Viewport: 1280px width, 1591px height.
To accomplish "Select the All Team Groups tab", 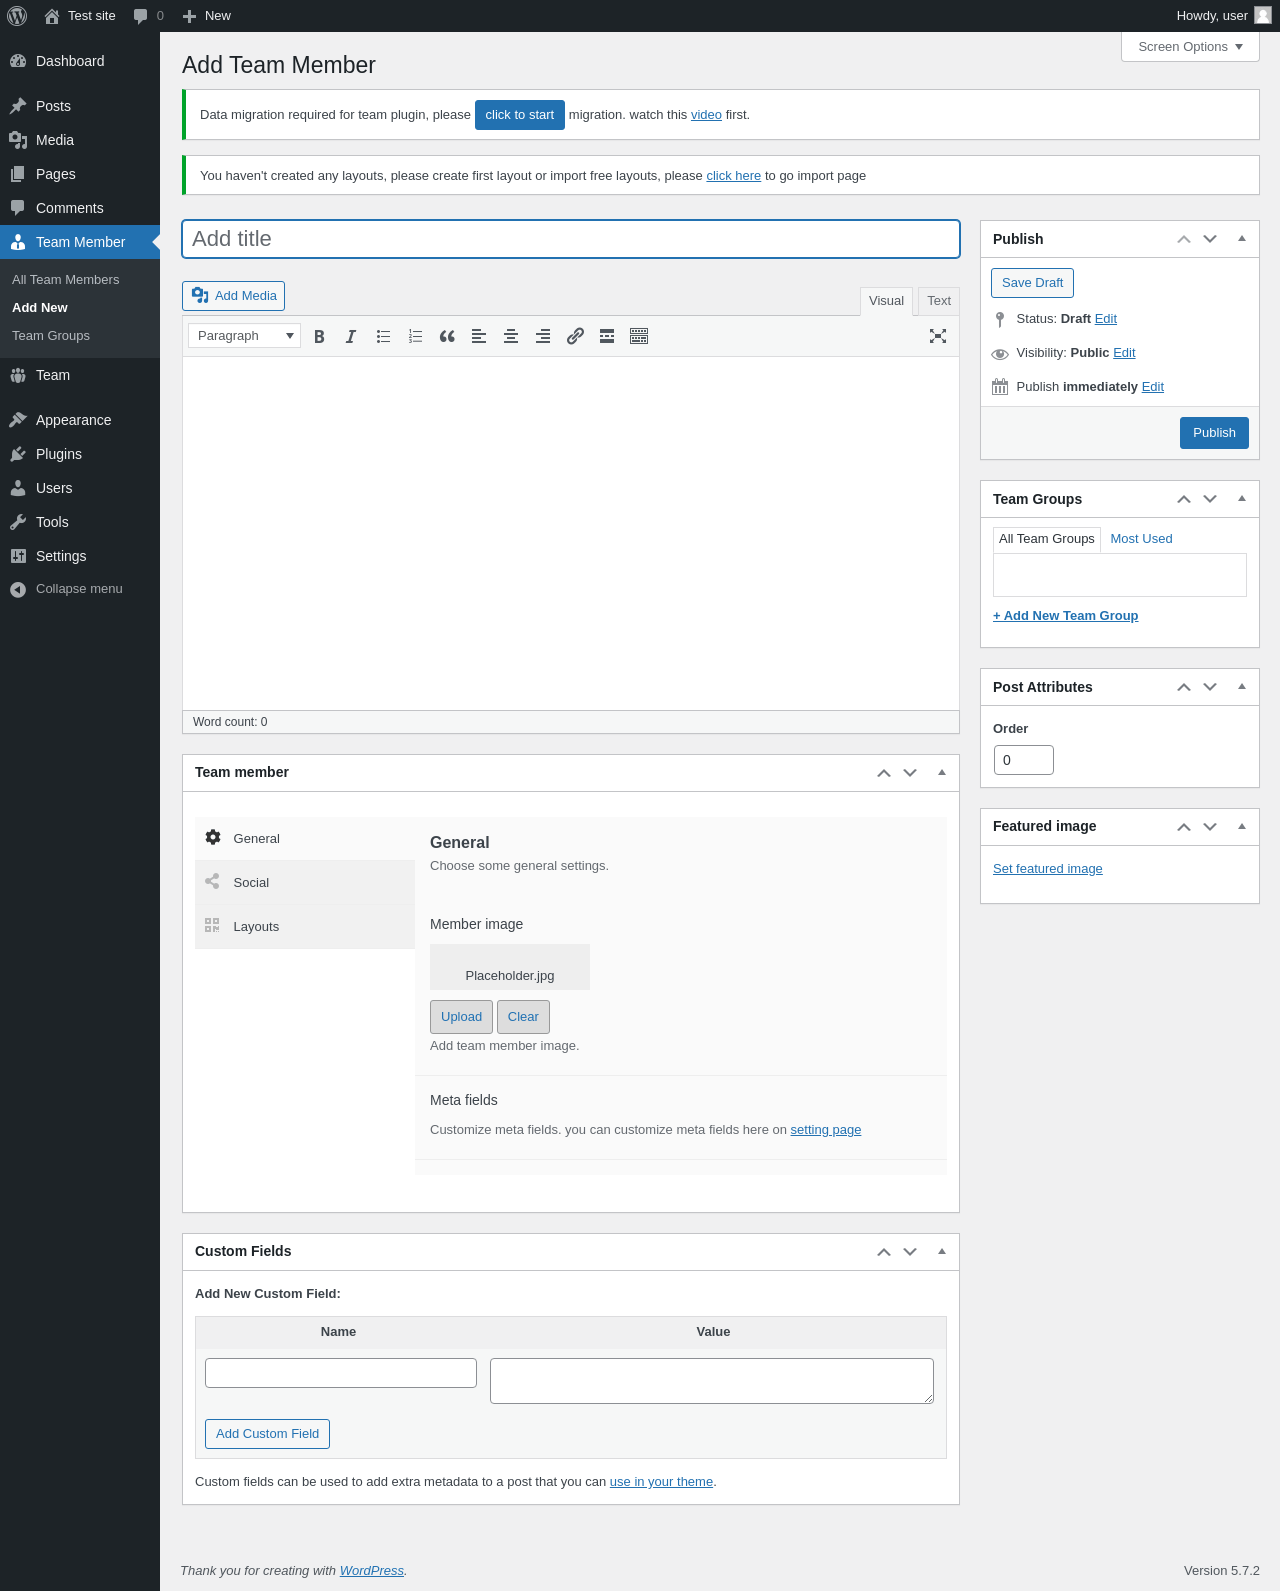I will (1047, 539).
